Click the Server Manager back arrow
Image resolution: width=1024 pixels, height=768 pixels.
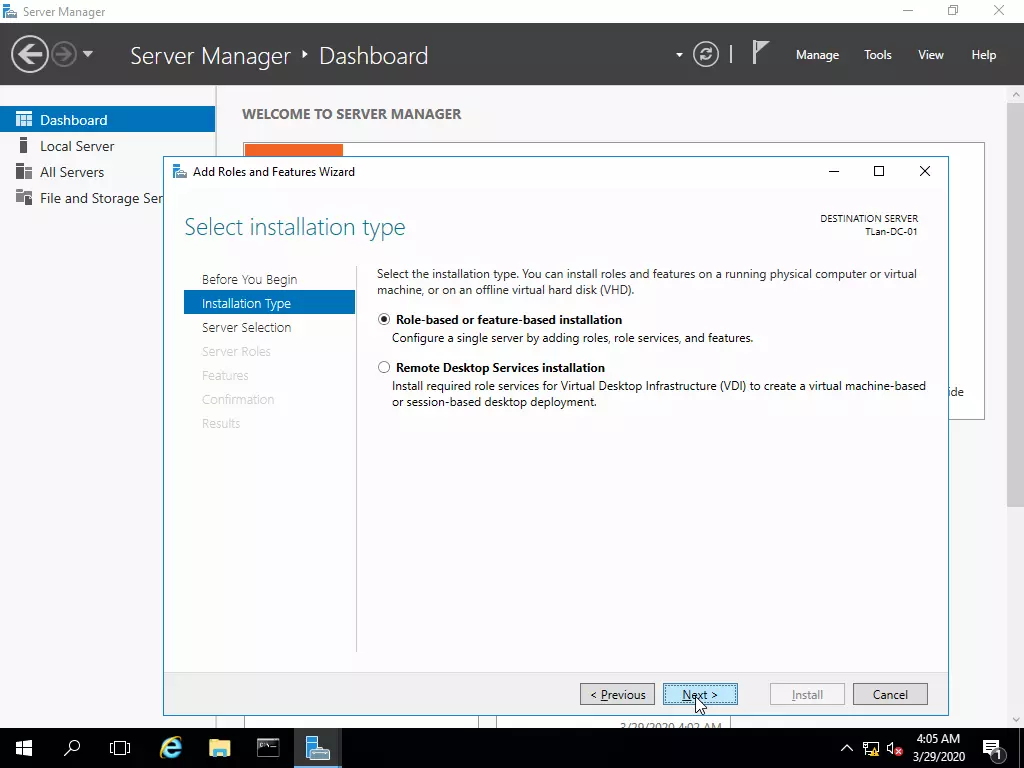click(x=29, y=54)
